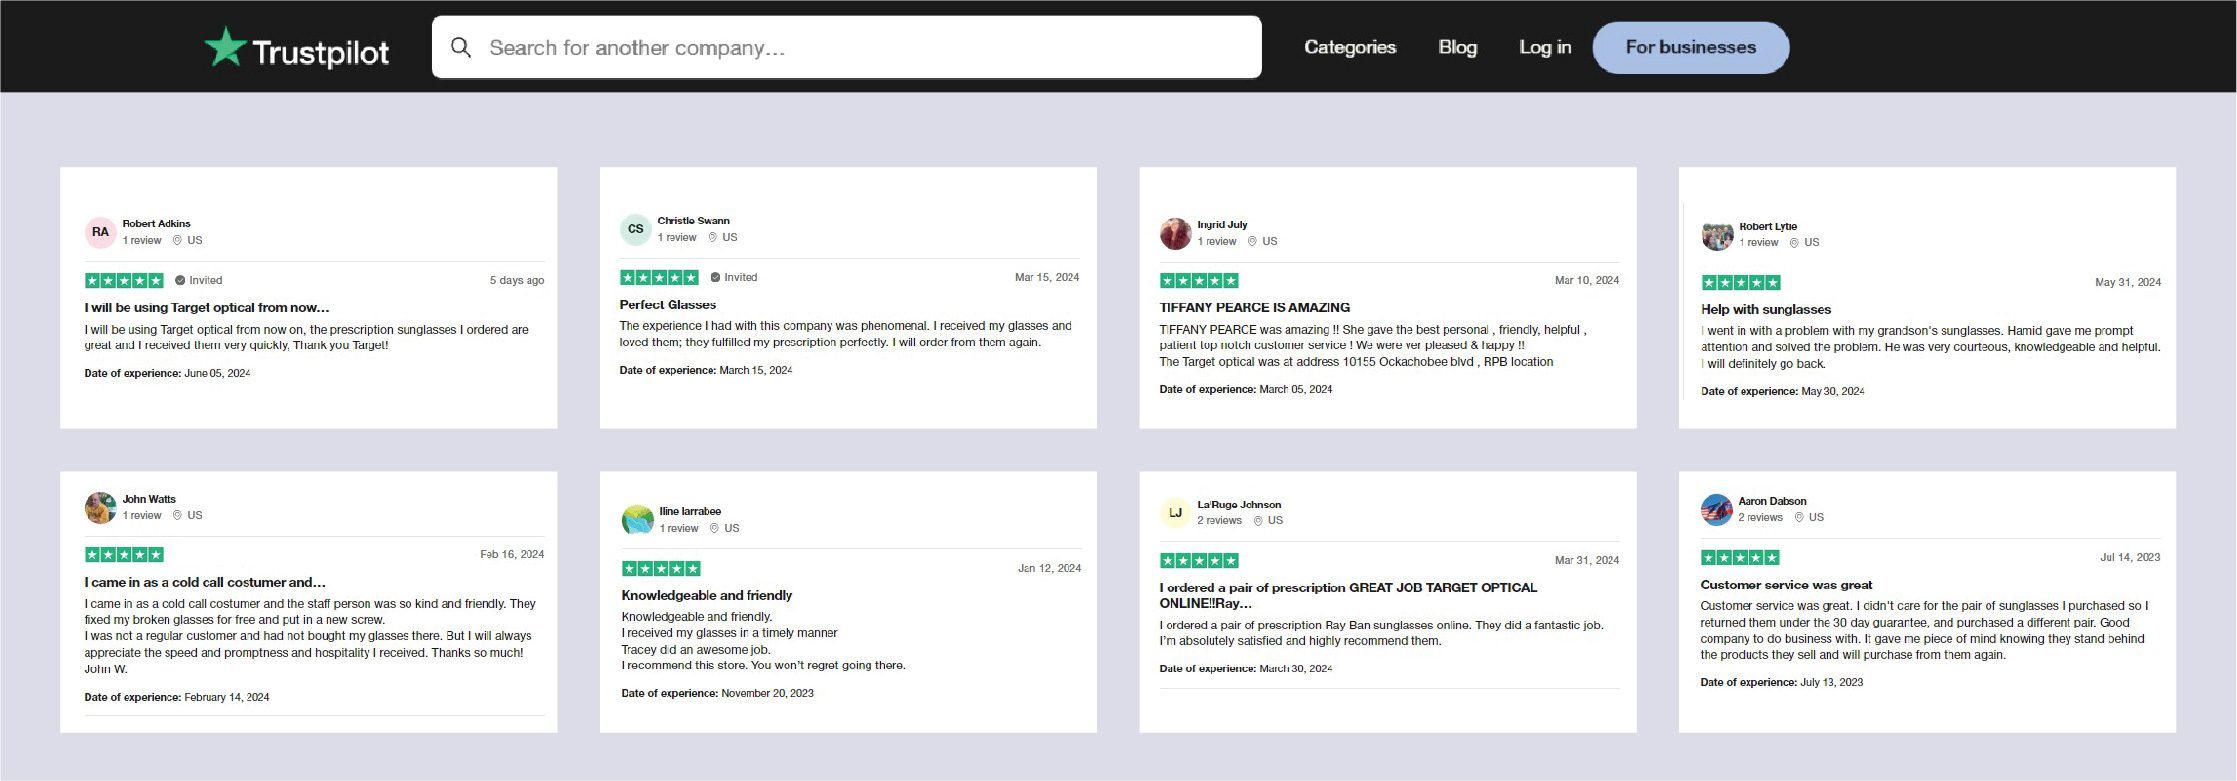
Task: Go to the Blog page
Action: (x=1457, y=47)
